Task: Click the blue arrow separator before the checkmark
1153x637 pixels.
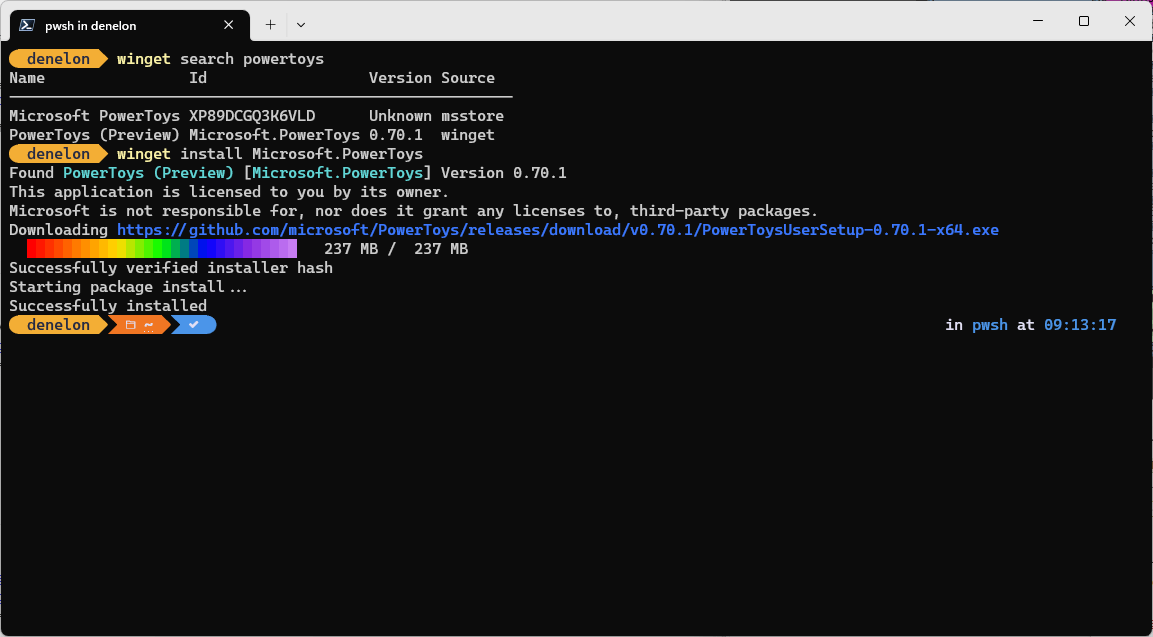Action: coord(176,324)
